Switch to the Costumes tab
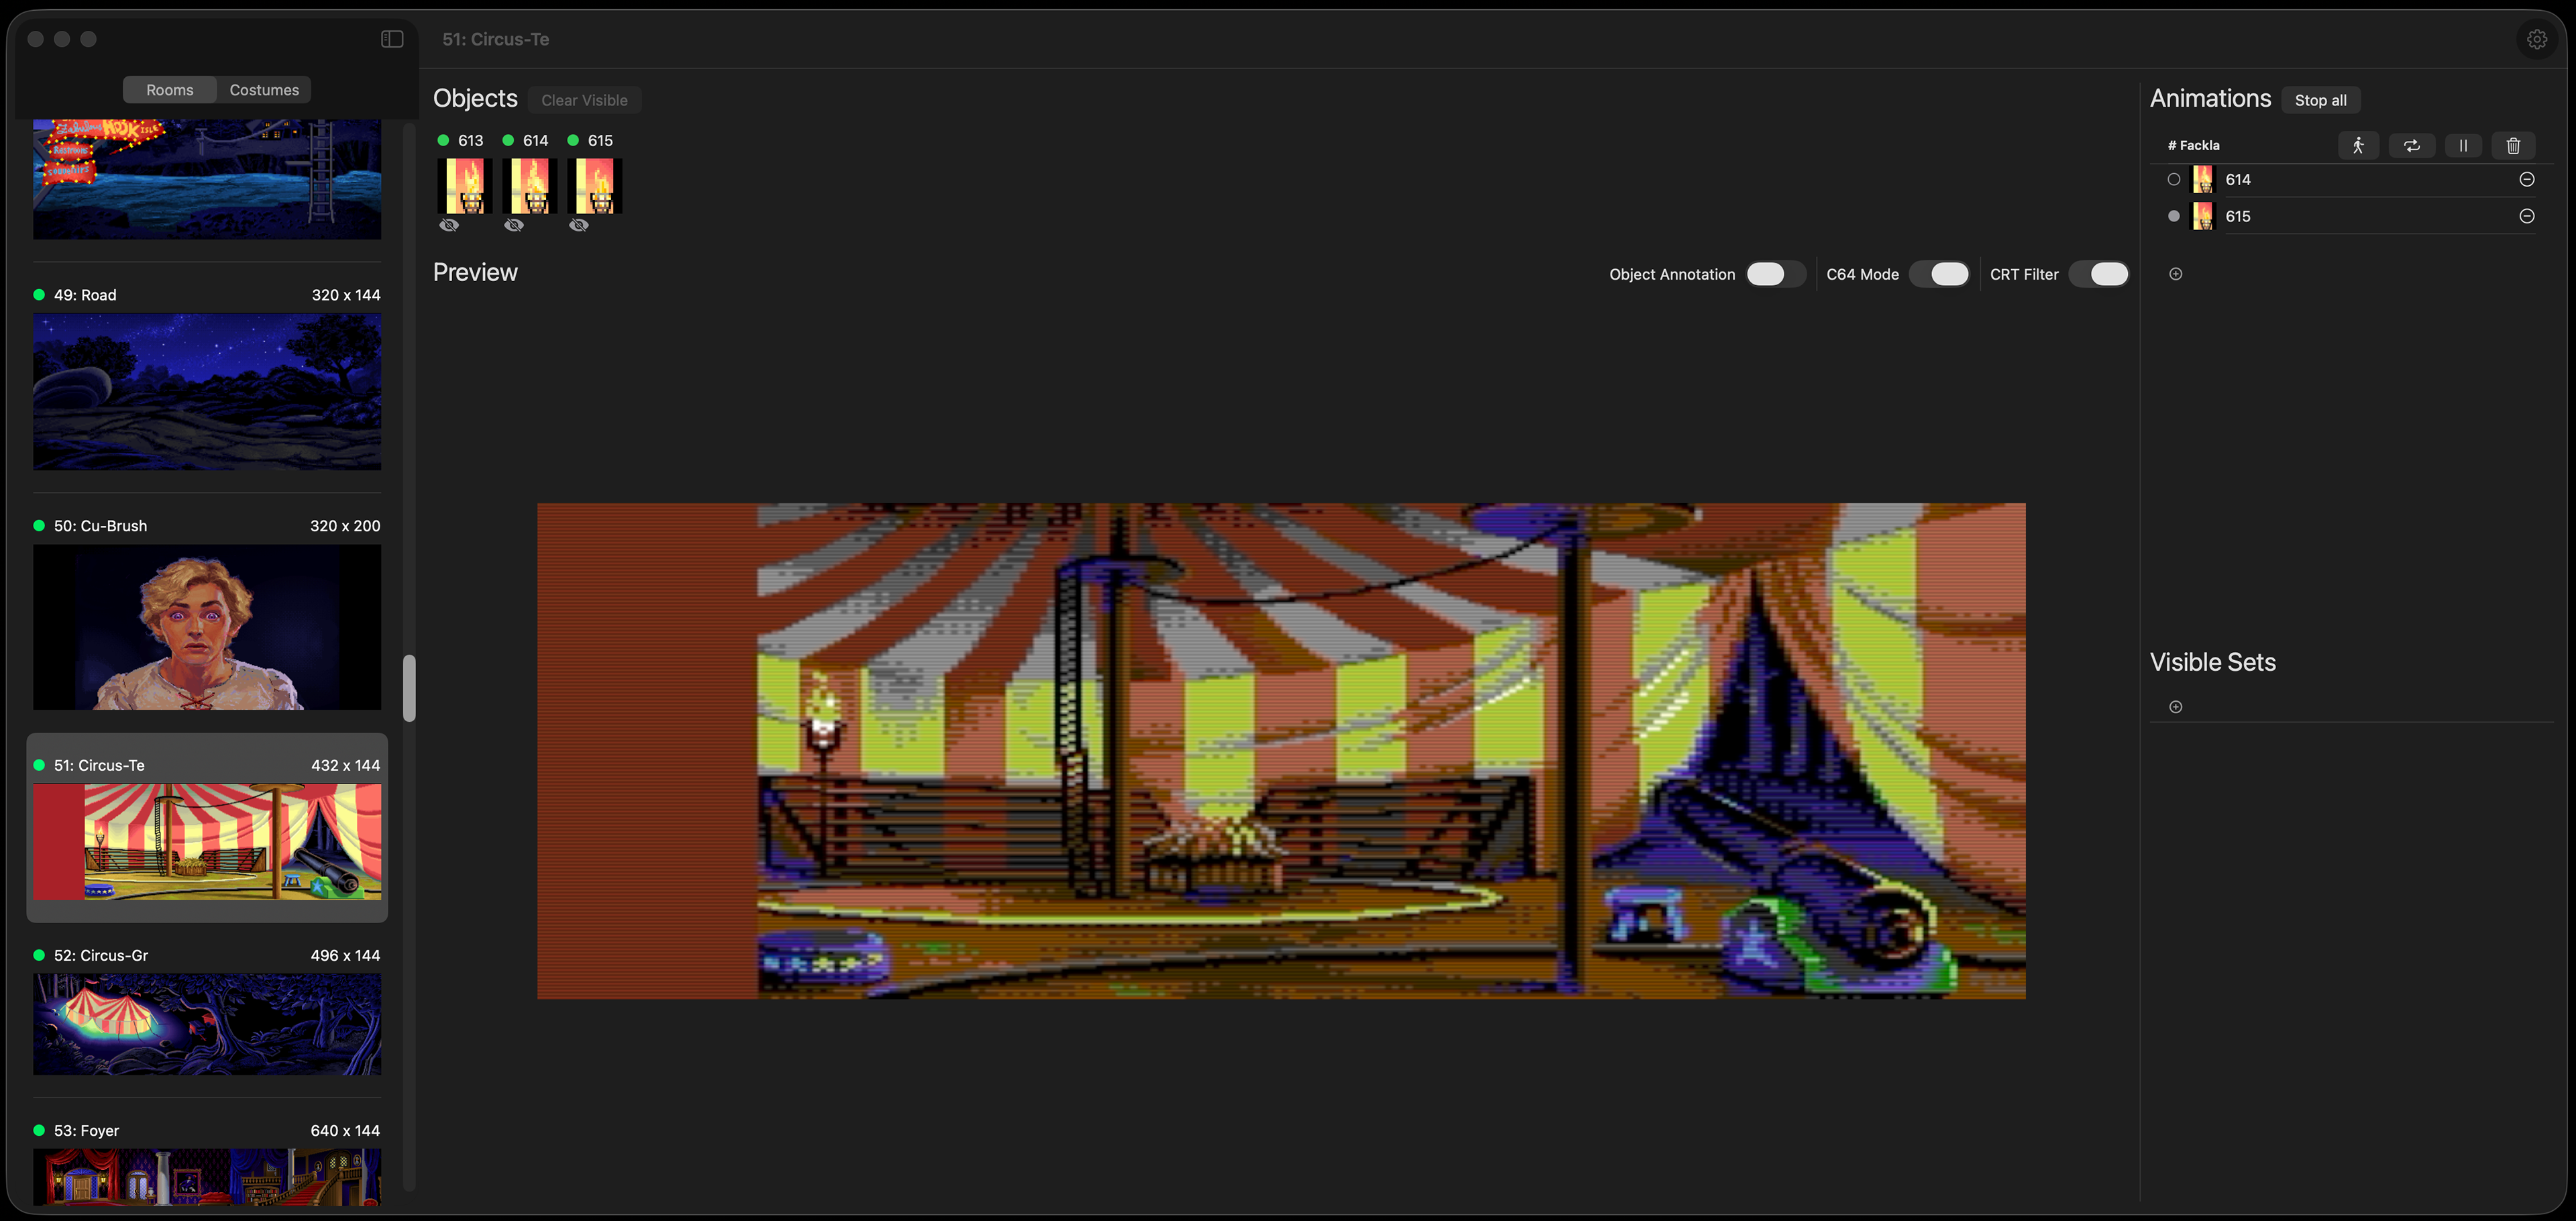This screenshot has width=2576, height=1221. tap(264, 90)
